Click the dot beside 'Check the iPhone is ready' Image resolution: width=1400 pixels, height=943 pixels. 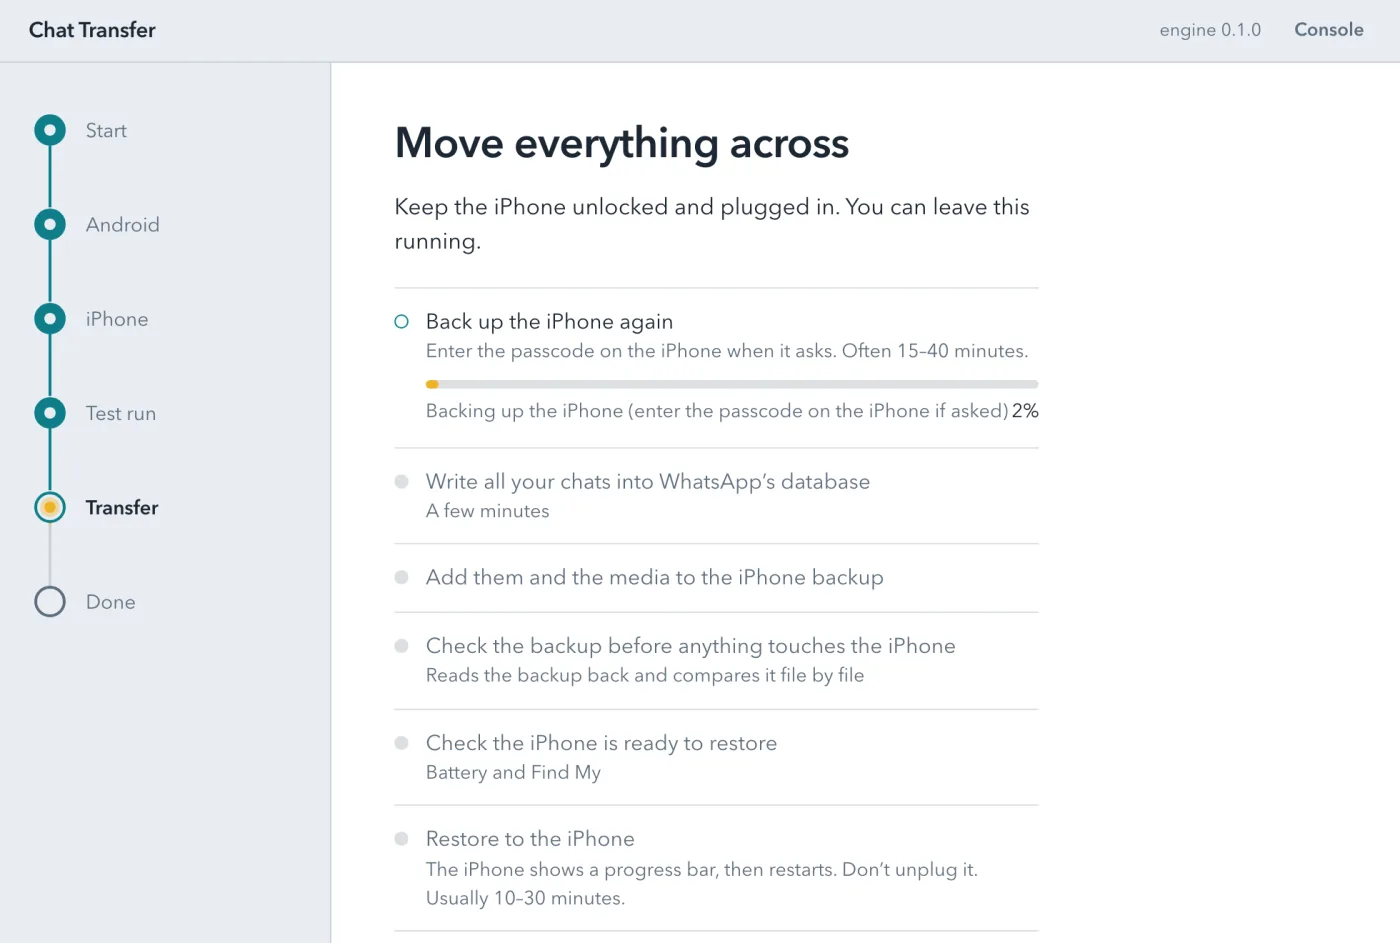click(402, 743)
